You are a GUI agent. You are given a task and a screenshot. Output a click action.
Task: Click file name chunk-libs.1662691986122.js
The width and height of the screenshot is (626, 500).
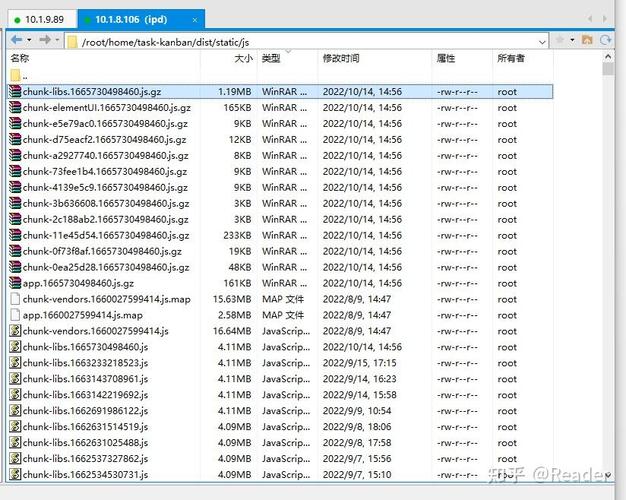click(x=85, y=411)
